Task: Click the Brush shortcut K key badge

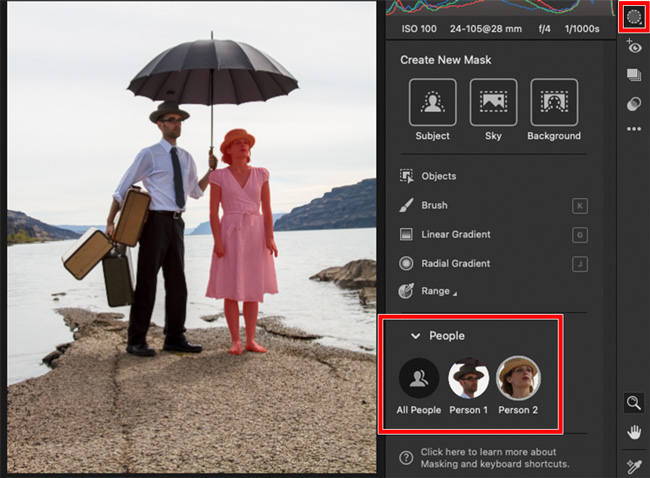Action: pyautogui.click(x=580, y=206)
